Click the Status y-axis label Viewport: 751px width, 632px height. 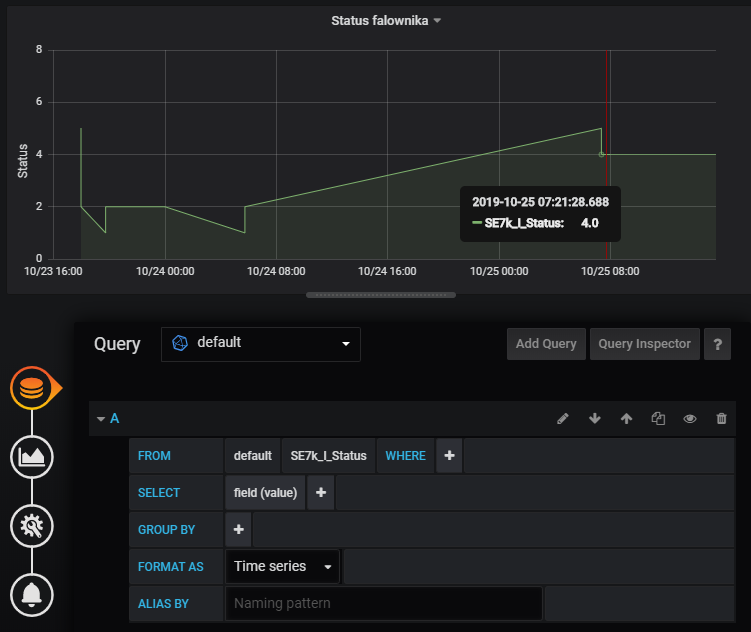pyautogui.click(x=23, y=161)
